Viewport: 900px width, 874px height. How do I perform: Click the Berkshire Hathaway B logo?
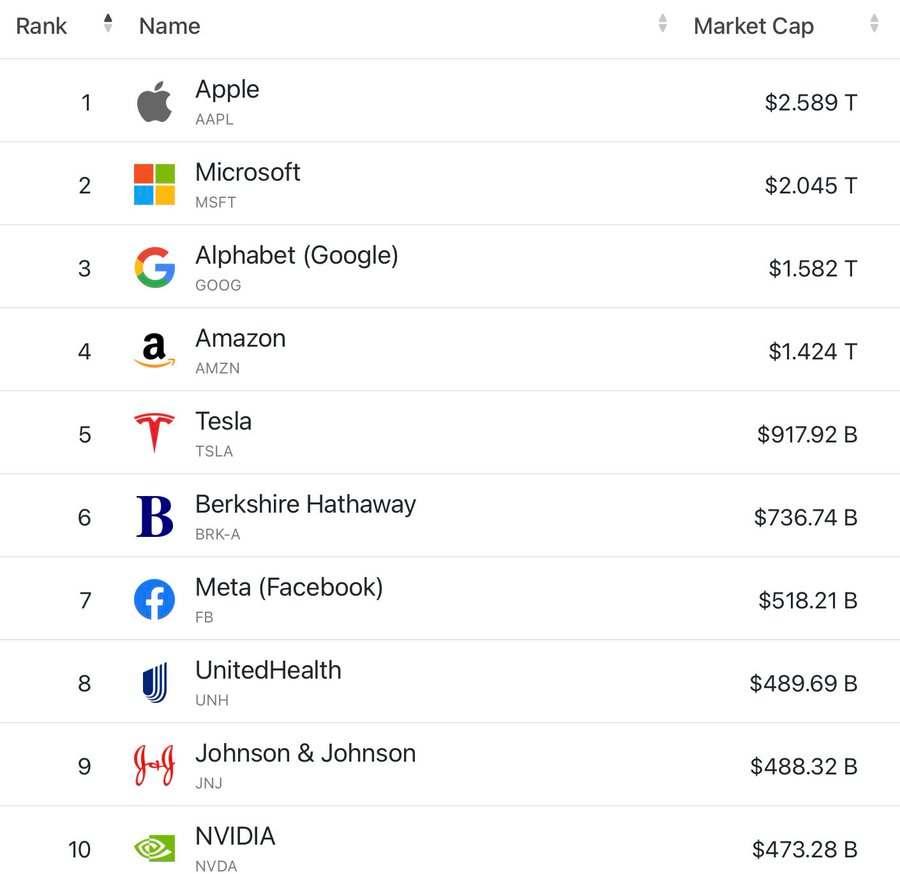pos(155,516)
